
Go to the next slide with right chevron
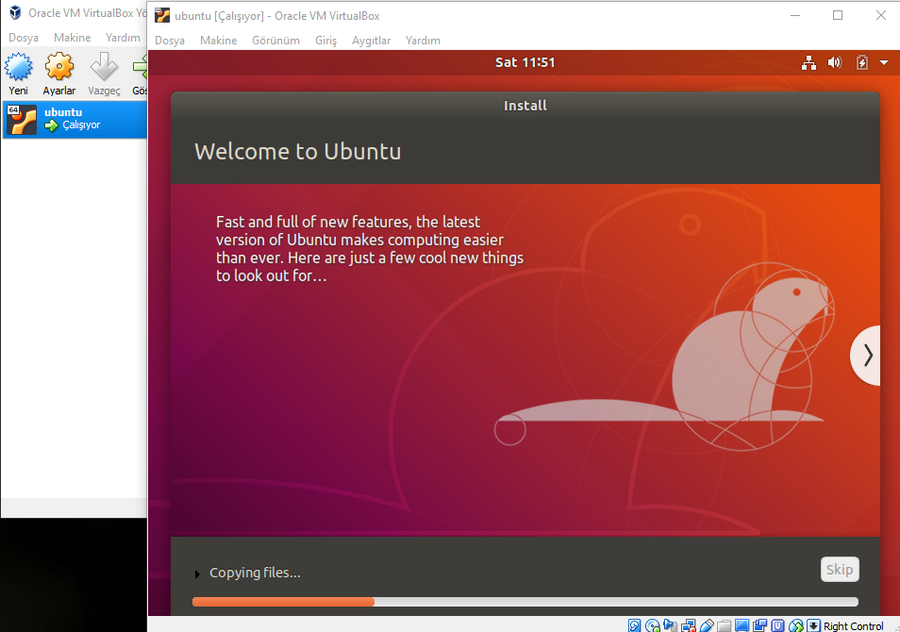(x=867, y=355)
